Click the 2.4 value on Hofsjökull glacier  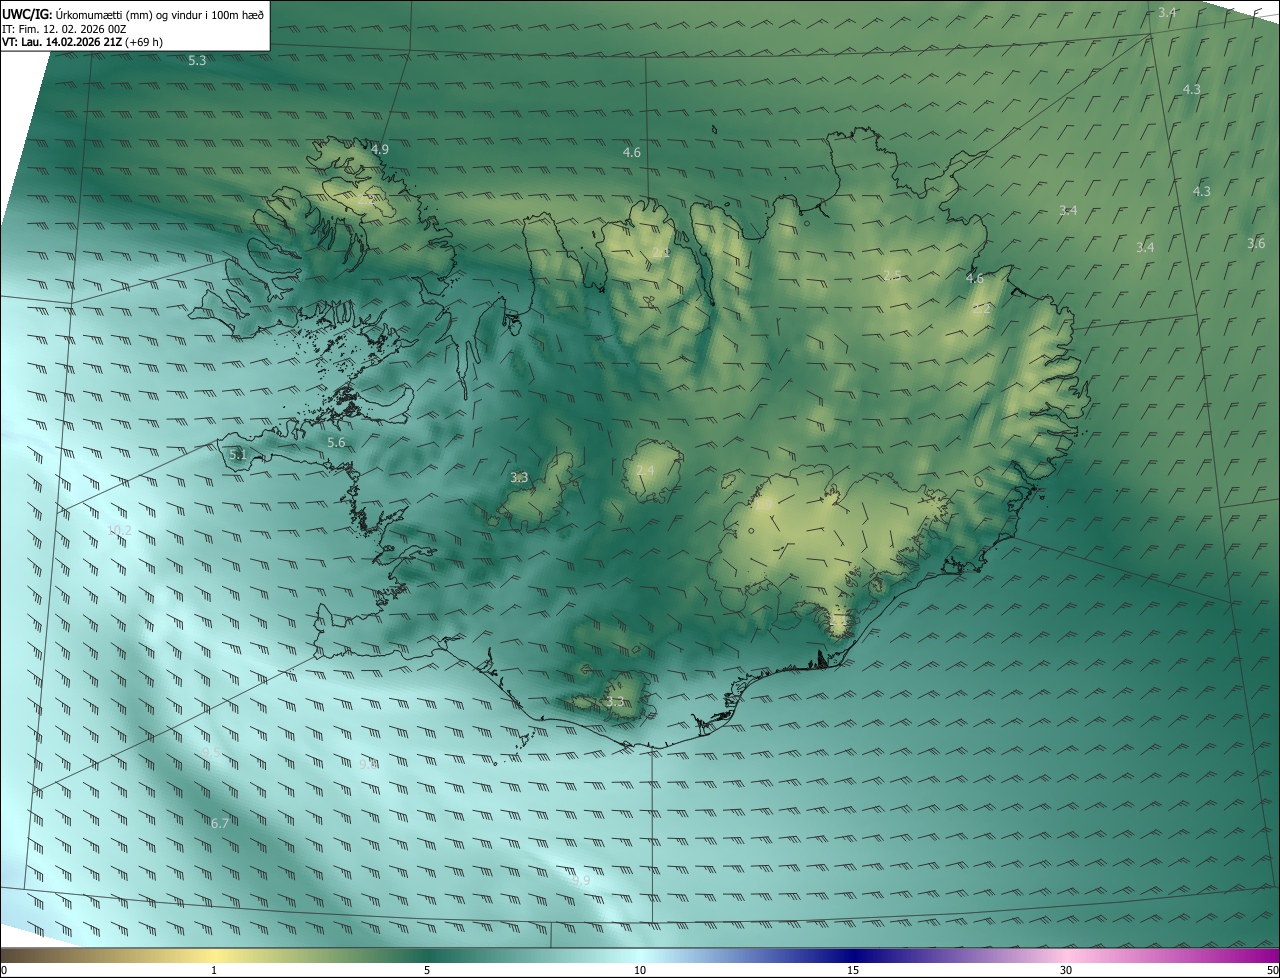[x=645, y=470]
